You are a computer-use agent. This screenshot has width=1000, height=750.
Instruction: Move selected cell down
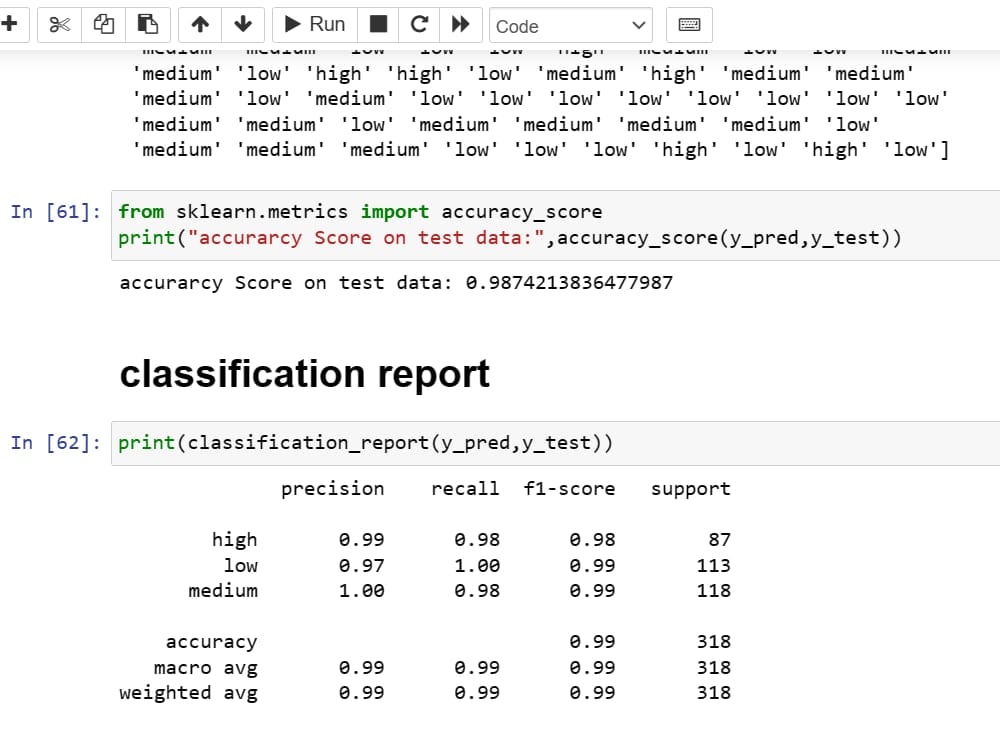click(243, 24)
